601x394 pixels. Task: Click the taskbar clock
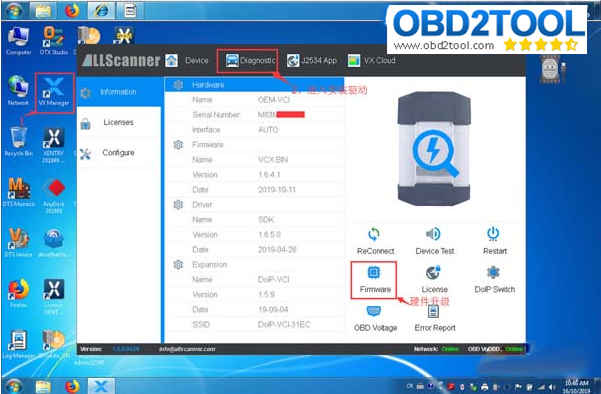[x=576, y=386]
